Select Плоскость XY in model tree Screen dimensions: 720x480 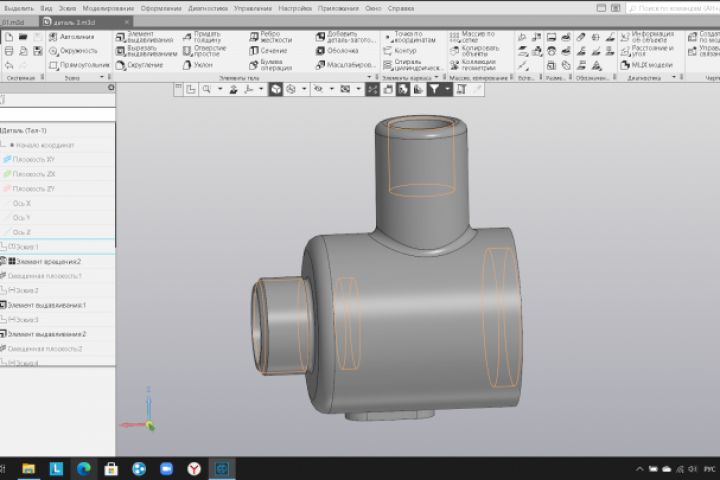pos(33,159)
